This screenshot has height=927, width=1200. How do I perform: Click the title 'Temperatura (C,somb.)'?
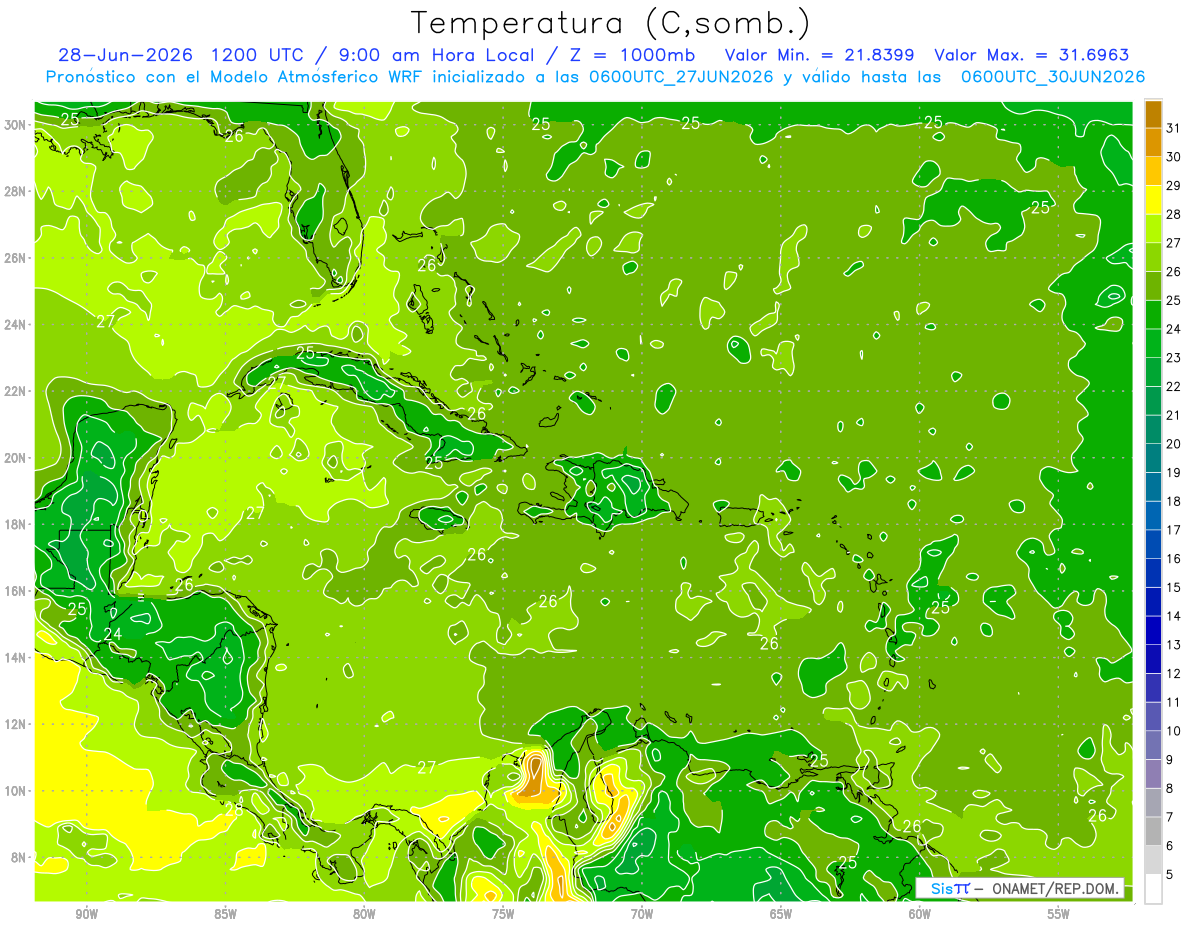[x=610, y=23]
